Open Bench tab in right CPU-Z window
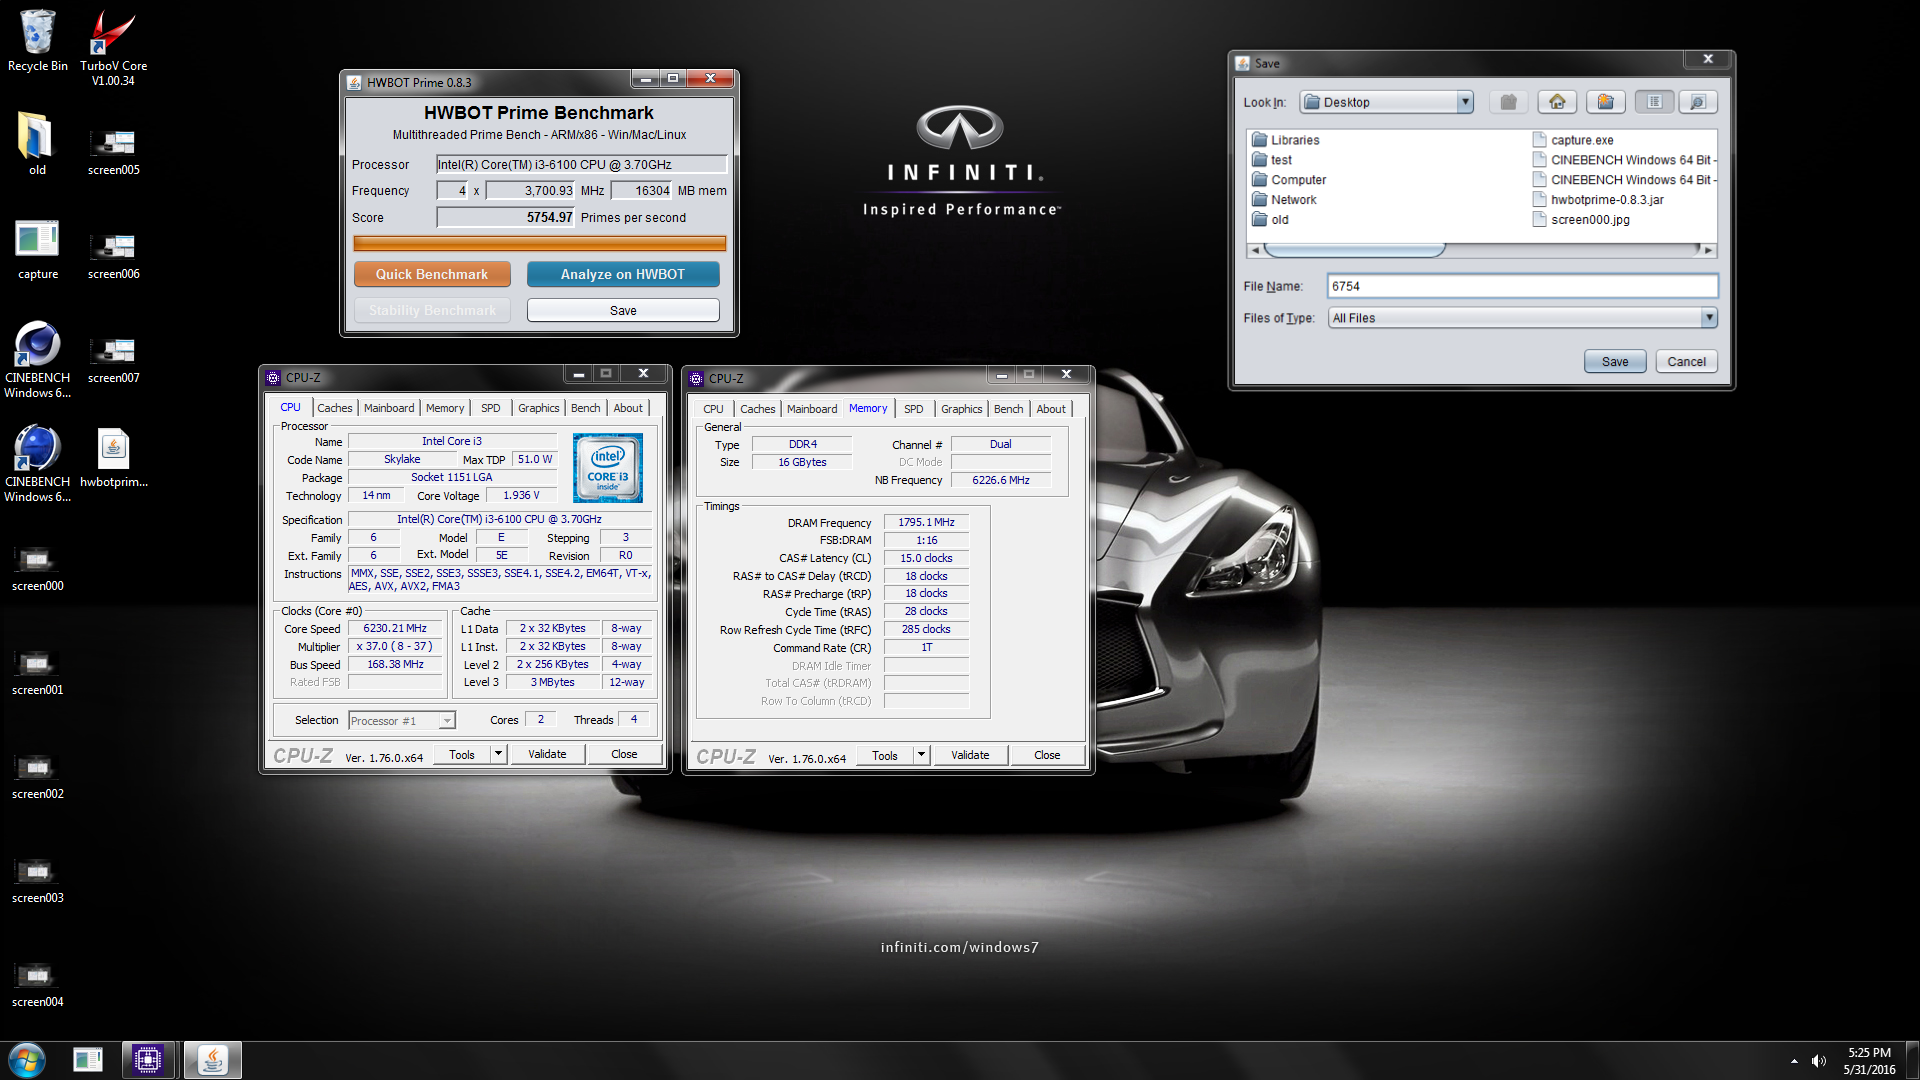Viewport: 1920px width, 1080px height. click(x=1008, y=409)
